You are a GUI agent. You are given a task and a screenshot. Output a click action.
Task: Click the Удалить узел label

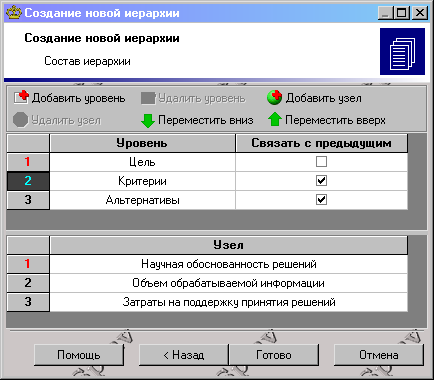tap(66, 120)
